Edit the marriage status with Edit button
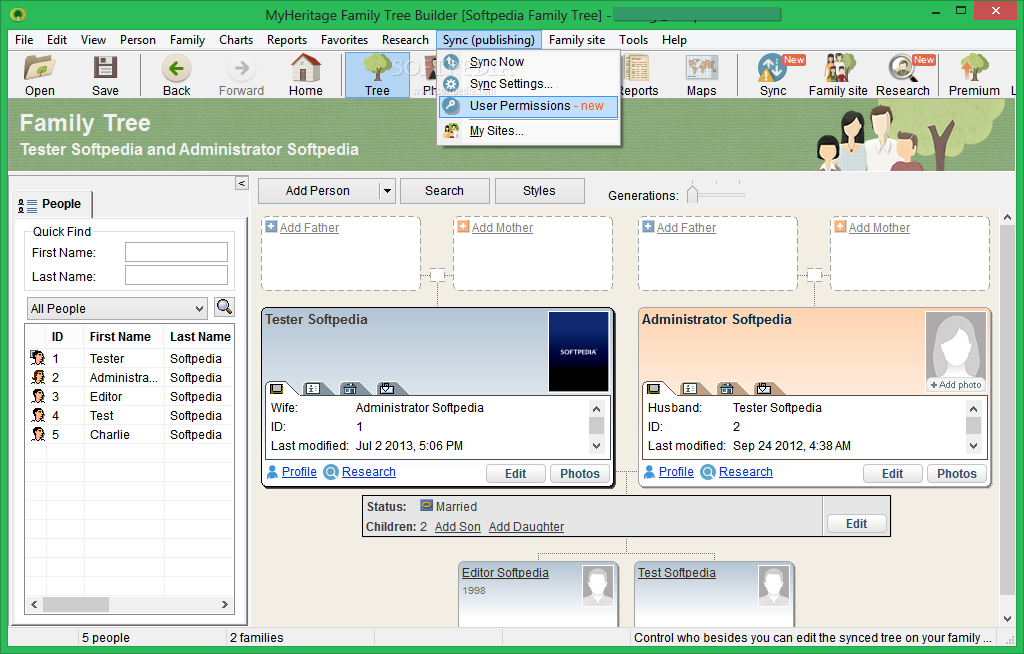The image size is (1024, 654). [856, 524]
